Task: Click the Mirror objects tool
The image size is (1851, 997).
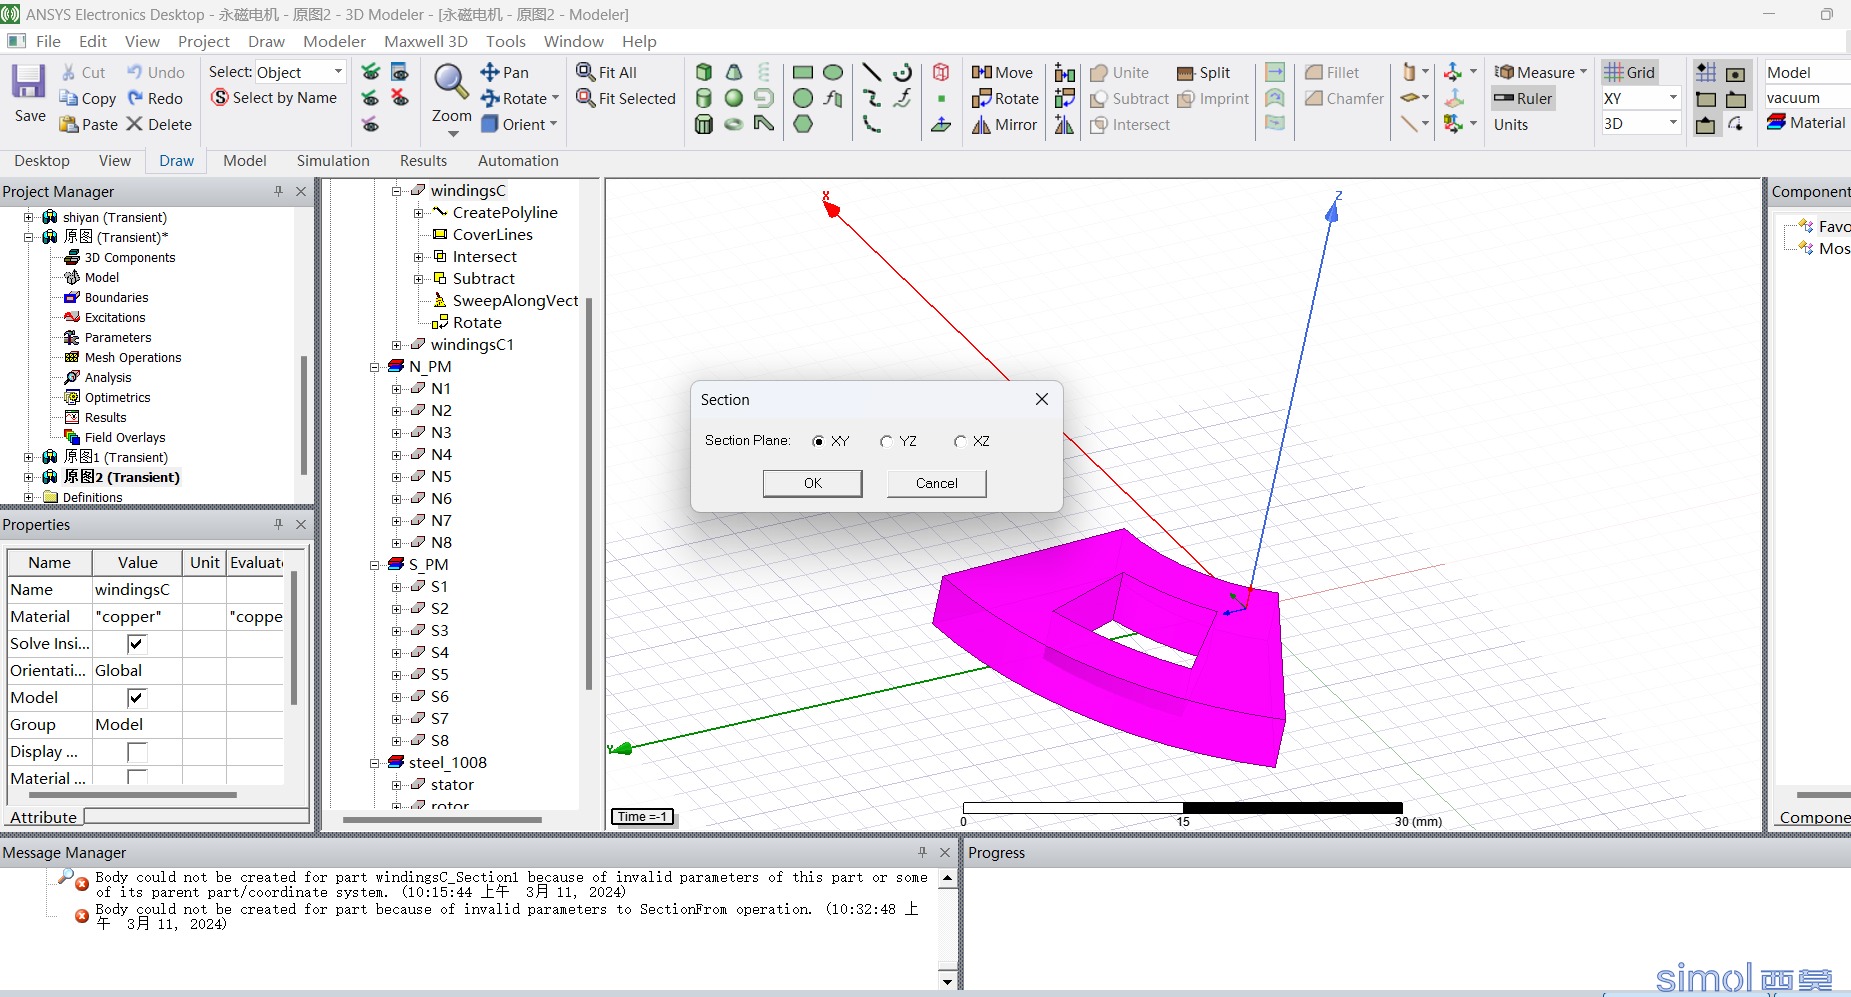Action: [1004, 124]
